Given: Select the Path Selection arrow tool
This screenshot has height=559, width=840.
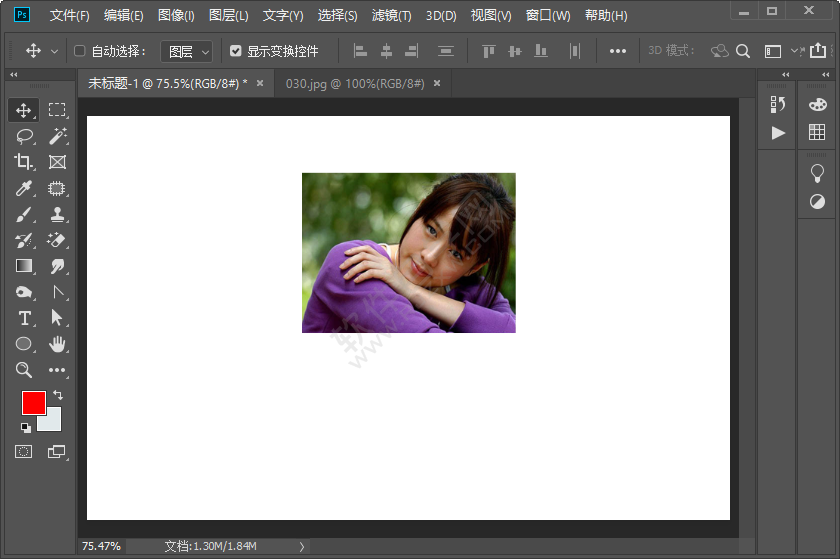Looking at the screenshot, I should point(57,318).
